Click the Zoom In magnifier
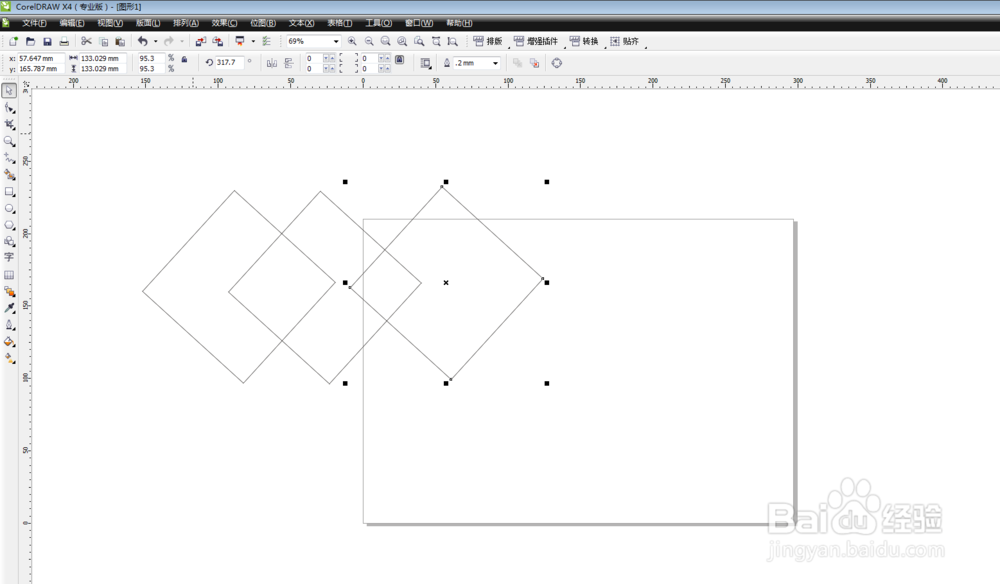 352,41
